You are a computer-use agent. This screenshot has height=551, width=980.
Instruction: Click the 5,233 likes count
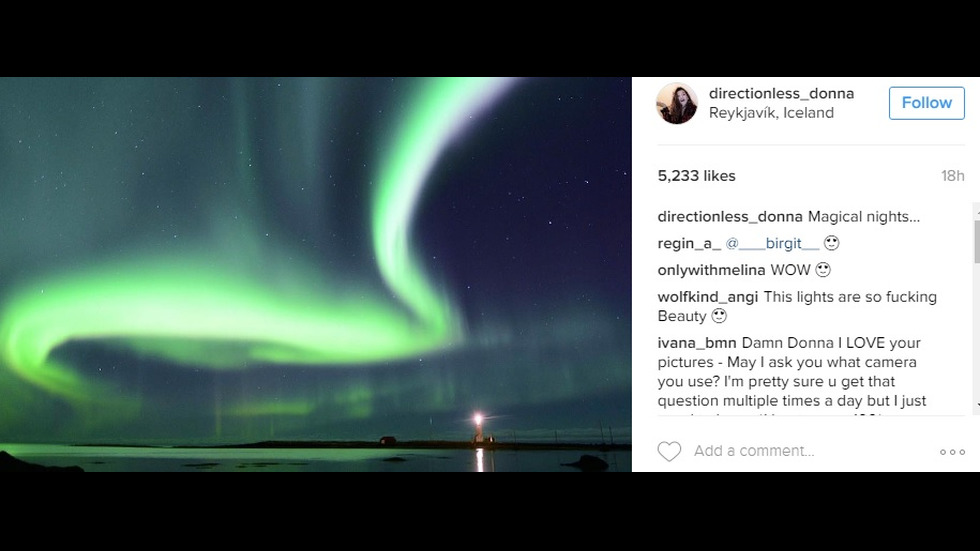(x=696, y=176)
